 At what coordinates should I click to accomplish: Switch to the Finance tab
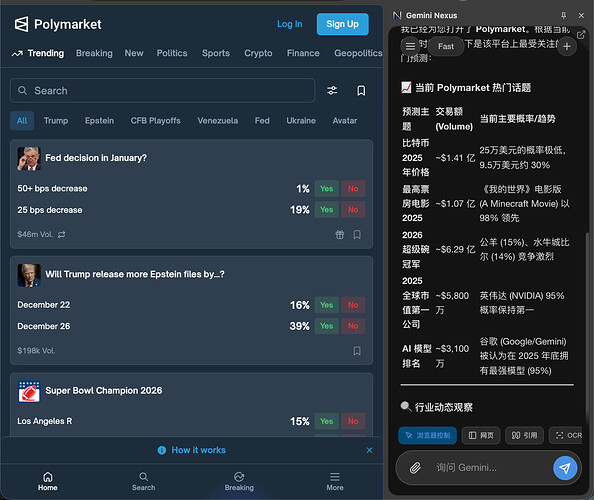tap(303, 53)
